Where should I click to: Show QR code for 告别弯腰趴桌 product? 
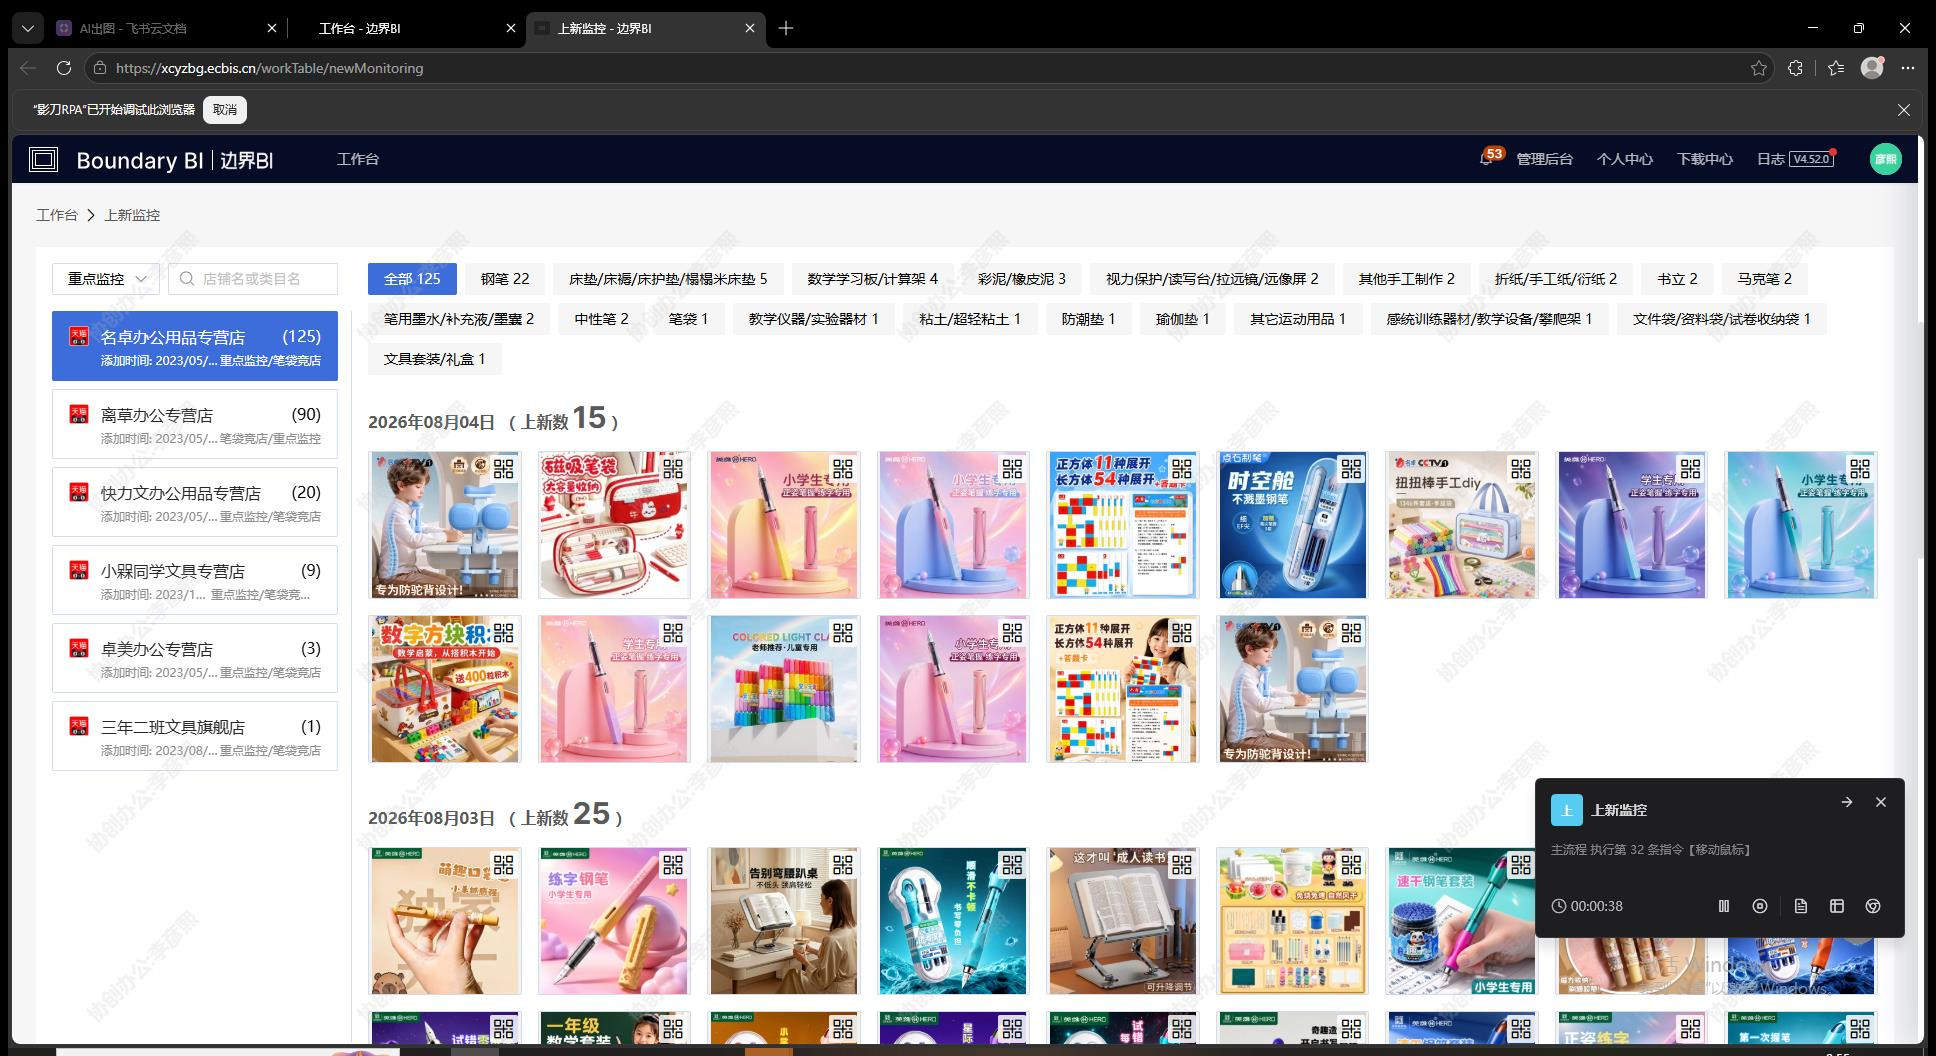pyautogui.click(x=843, y=865)
